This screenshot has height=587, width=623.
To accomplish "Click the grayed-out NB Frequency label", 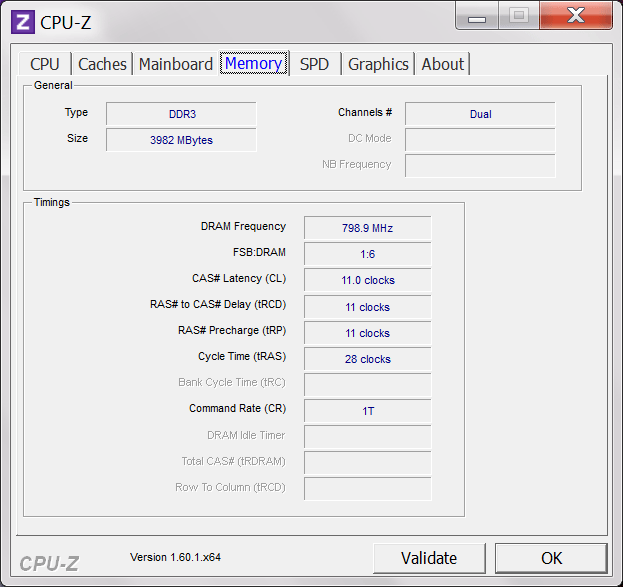I will [356, 164].
